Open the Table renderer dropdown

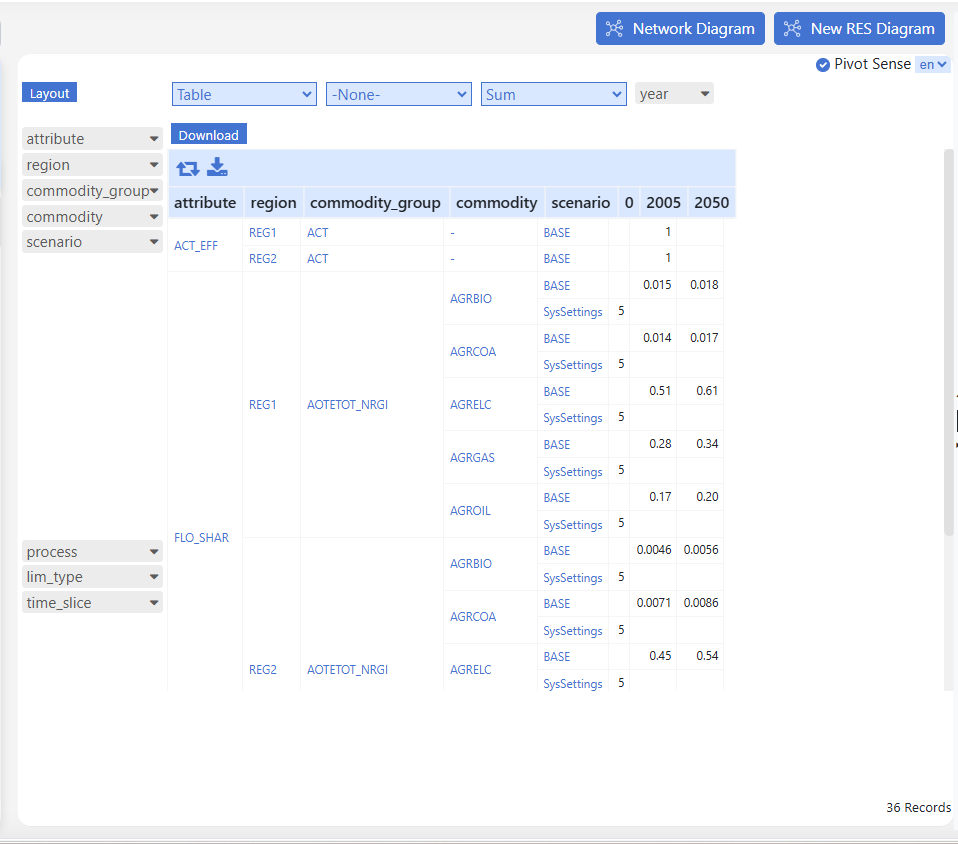coord(244,95)
